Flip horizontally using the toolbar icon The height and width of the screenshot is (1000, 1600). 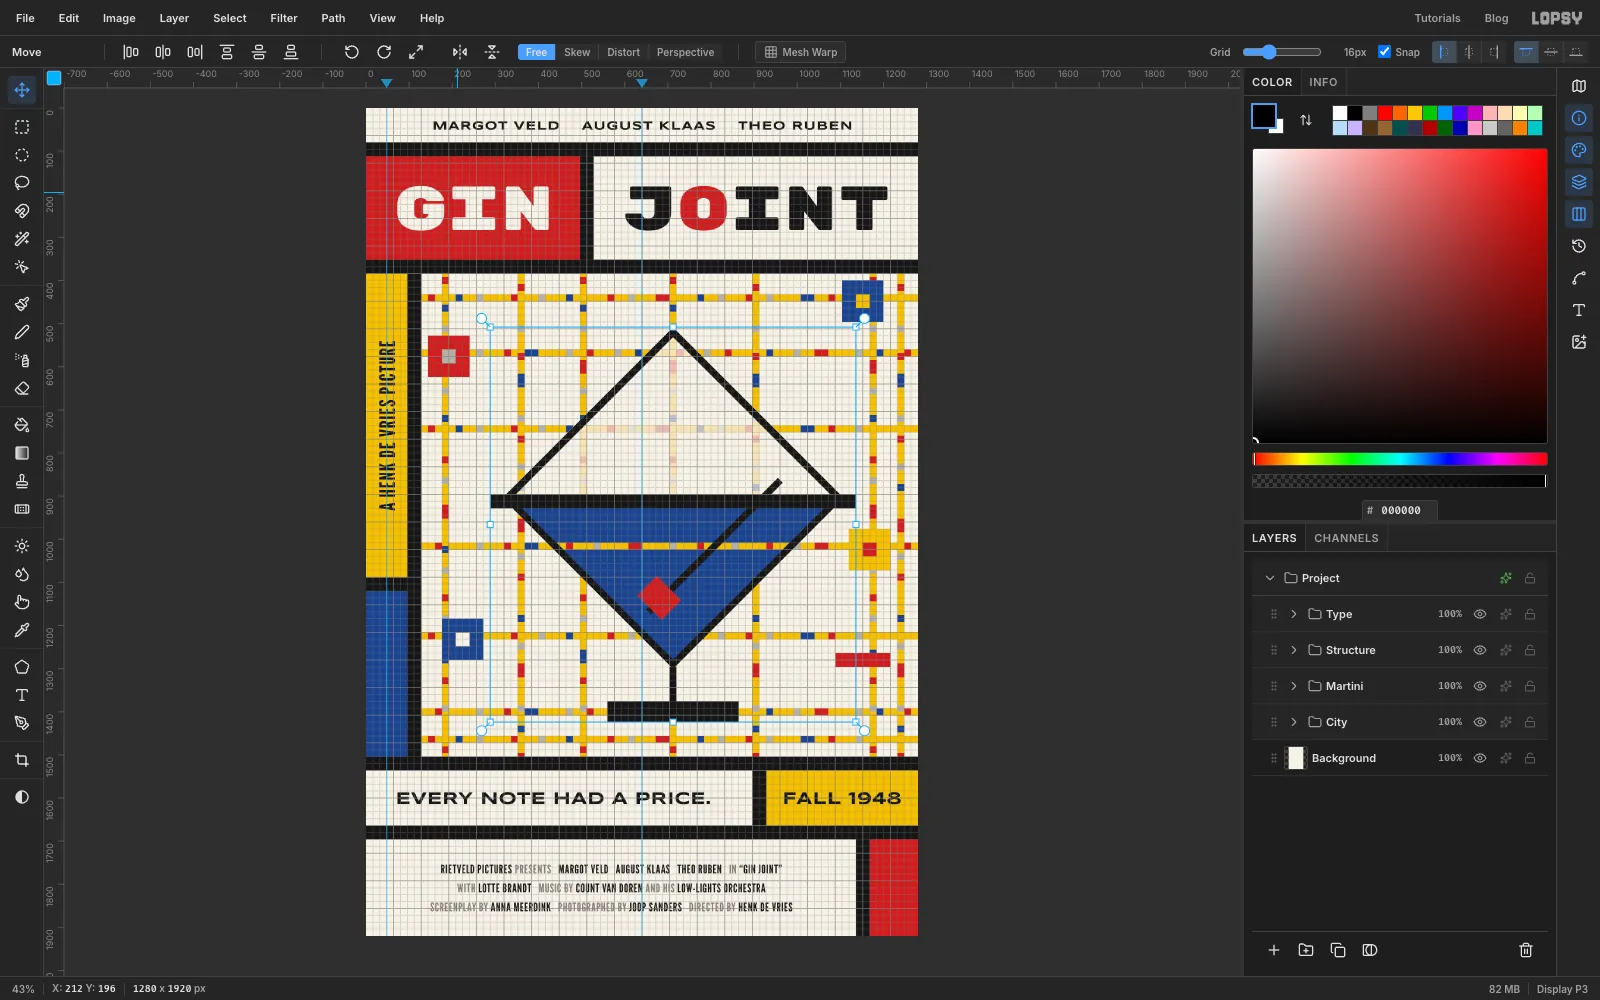460,52
